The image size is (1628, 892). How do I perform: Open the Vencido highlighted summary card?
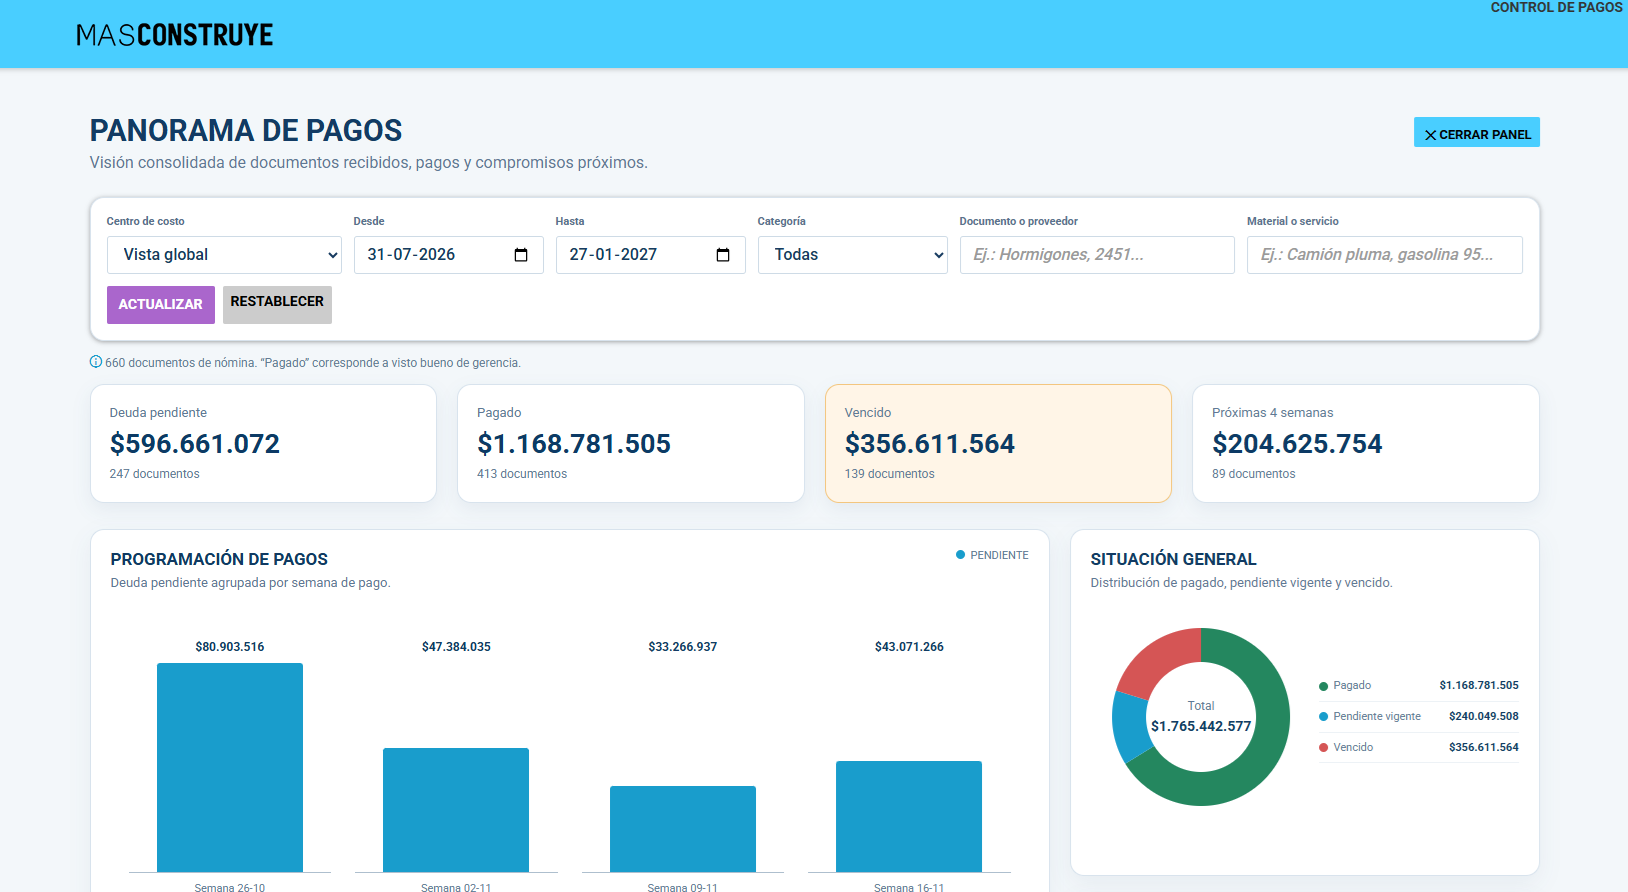998,444
